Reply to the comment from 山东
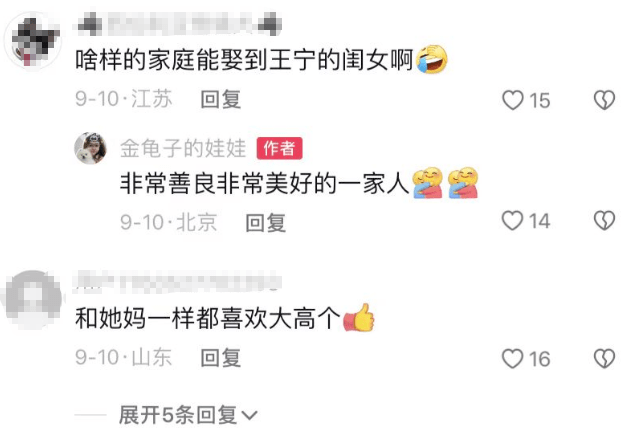 221,358
